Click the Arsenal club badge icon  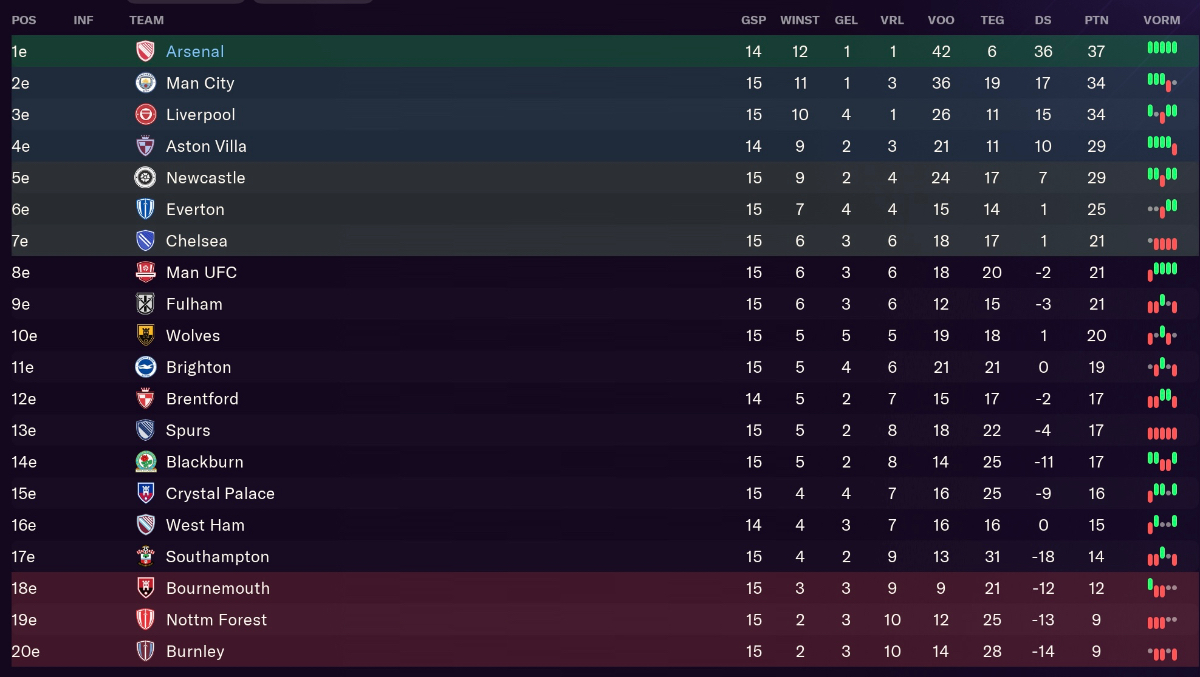146,51
